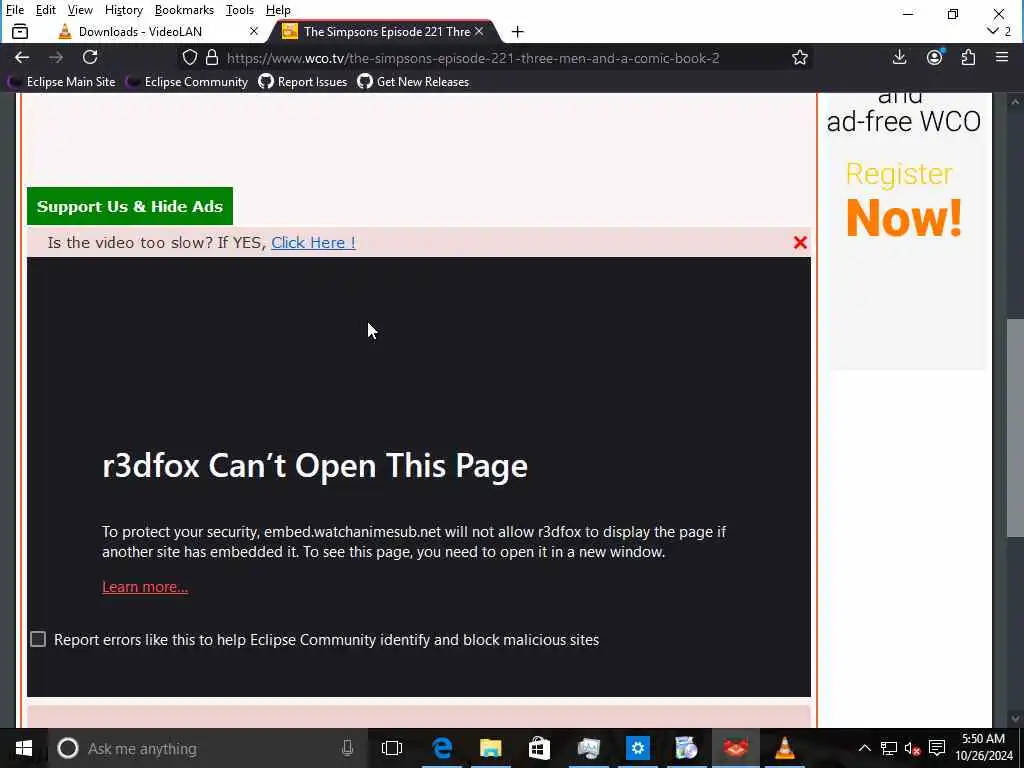Select The Simpsons Episode 221 tab
The height and width of the screenshot is (768, 1024).
point(387,31)
